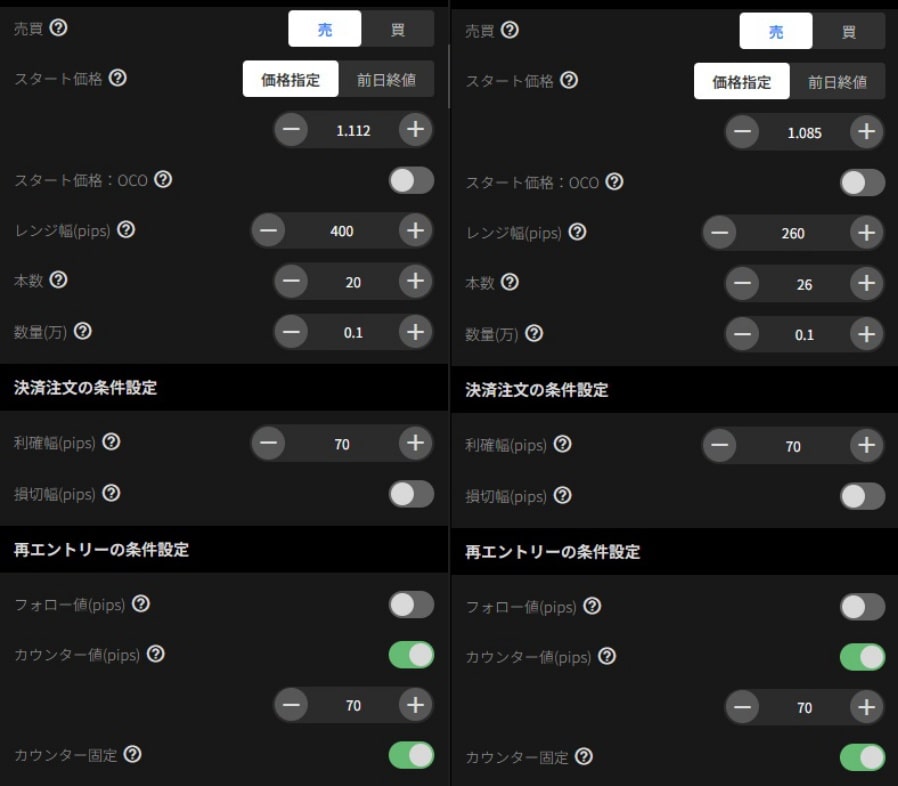Enable right 損切幅(pips) switch
The width and height of the screenshot is (898, 786).
[862, 496]
